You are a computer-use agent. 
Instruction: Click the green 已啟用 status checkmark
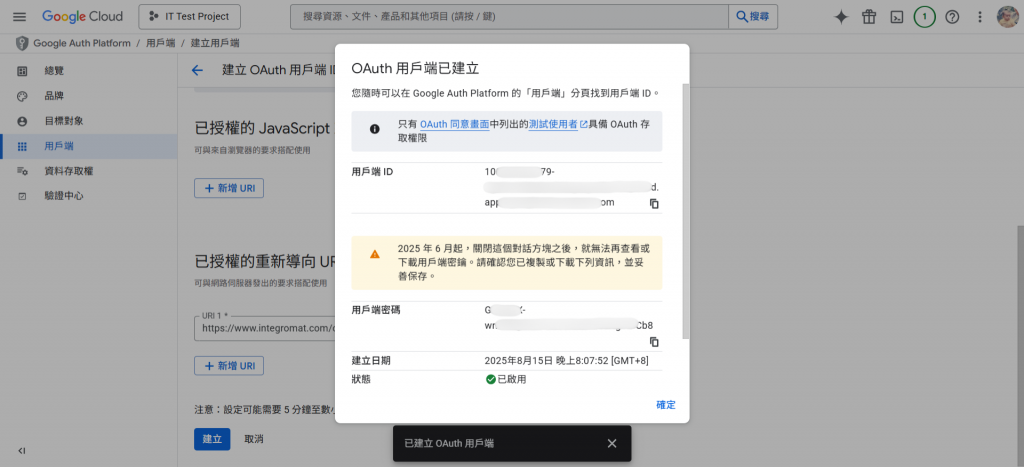[x=490, y=379]
